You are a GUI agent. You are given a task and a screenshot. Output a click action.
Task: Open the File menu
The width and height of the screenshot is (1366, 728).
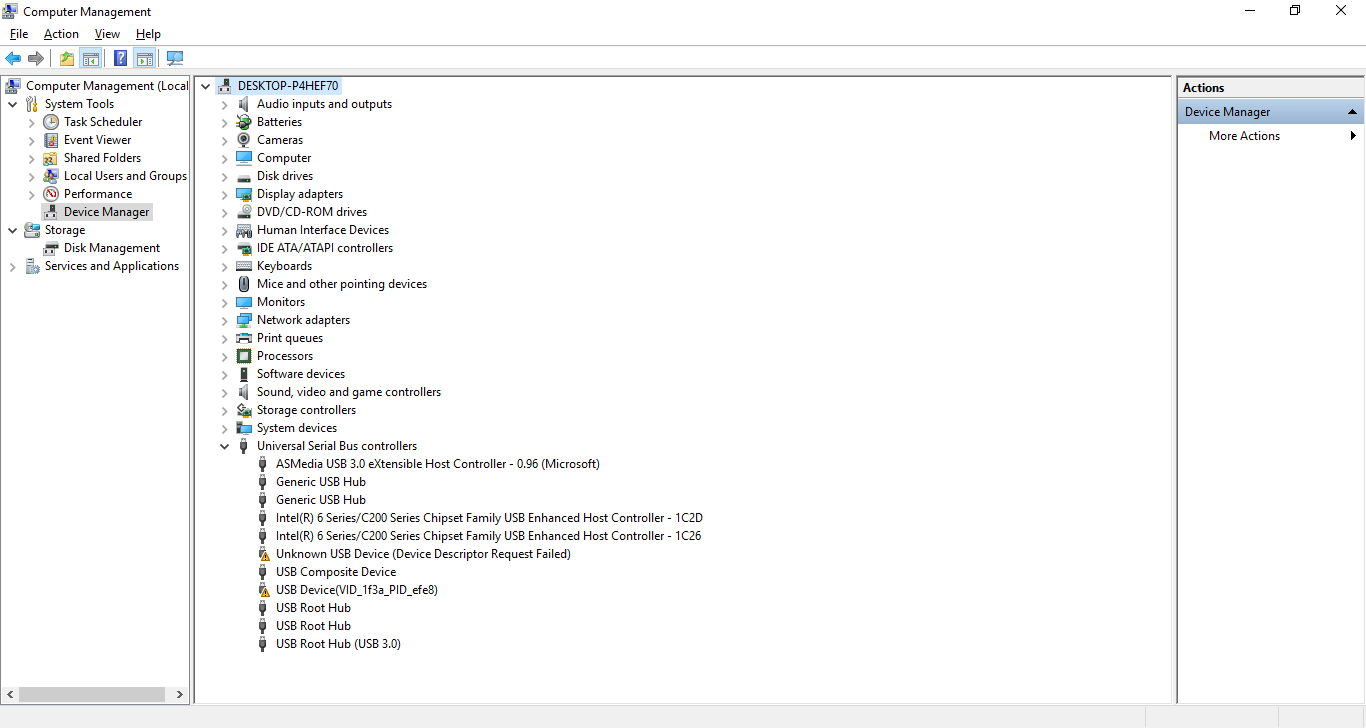(19, 34)
